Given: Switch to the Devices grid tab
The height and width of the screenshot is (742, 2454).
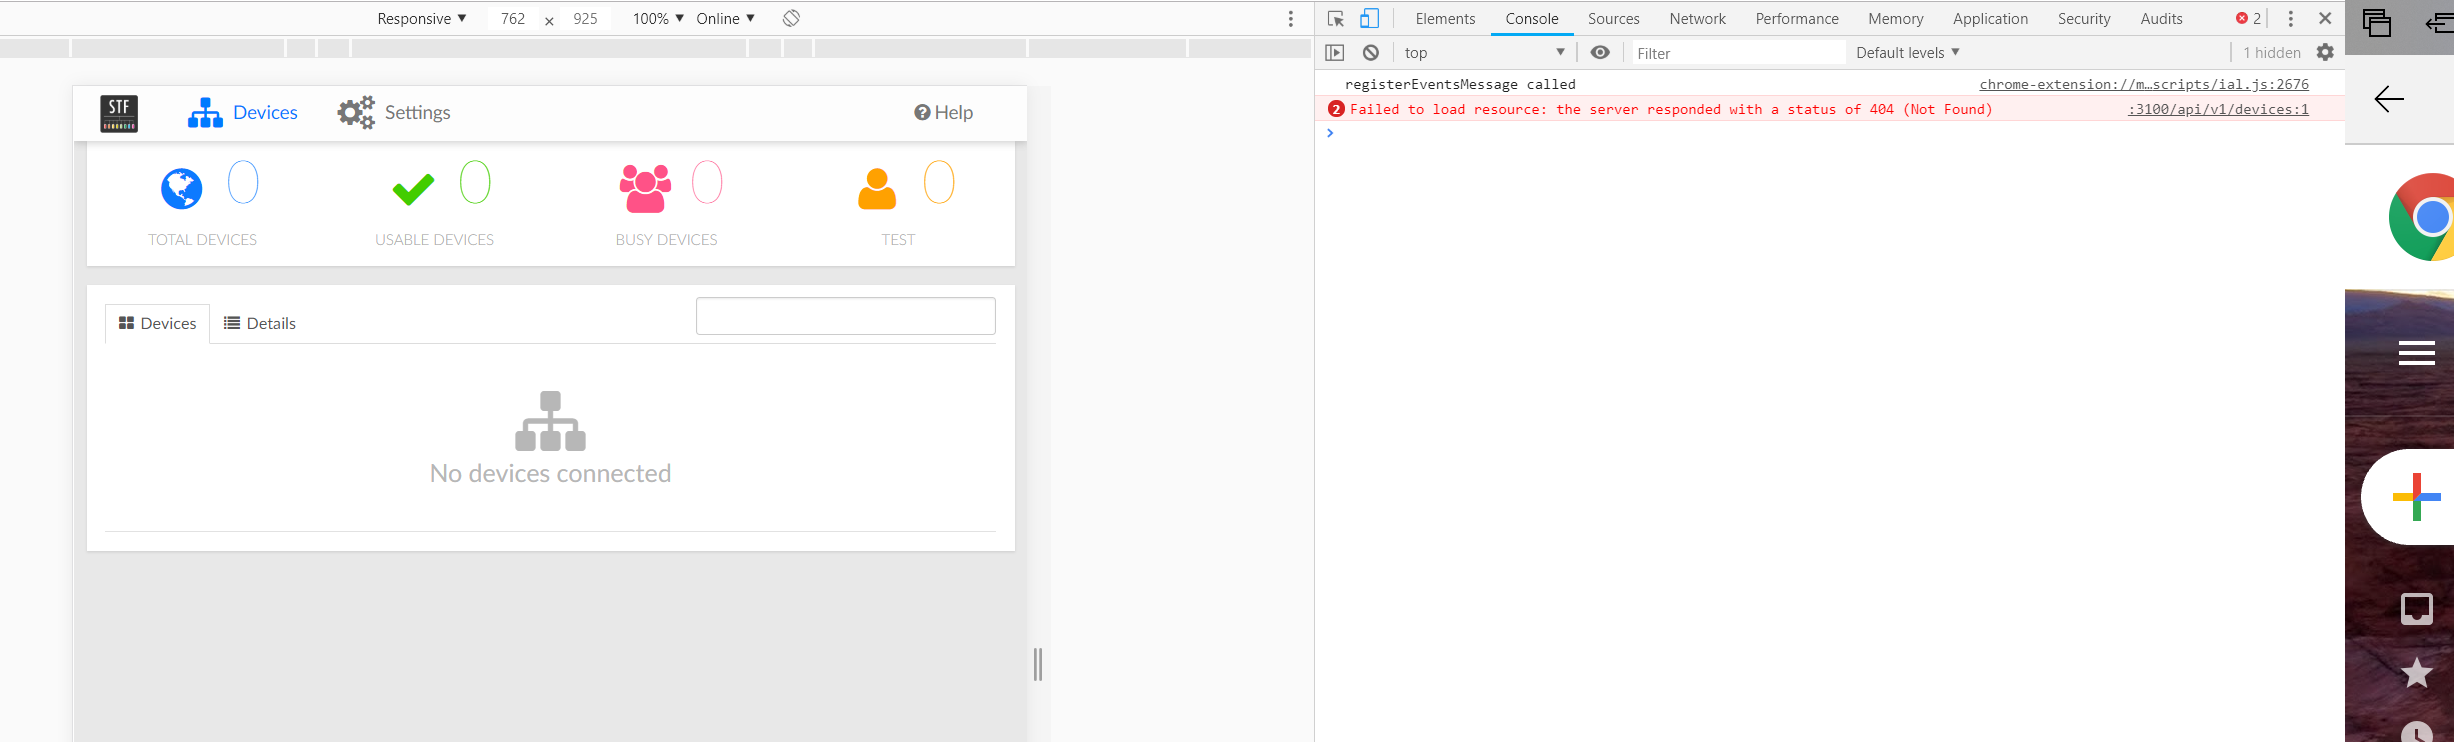Looking at the screenshot, I should [157, 324].
